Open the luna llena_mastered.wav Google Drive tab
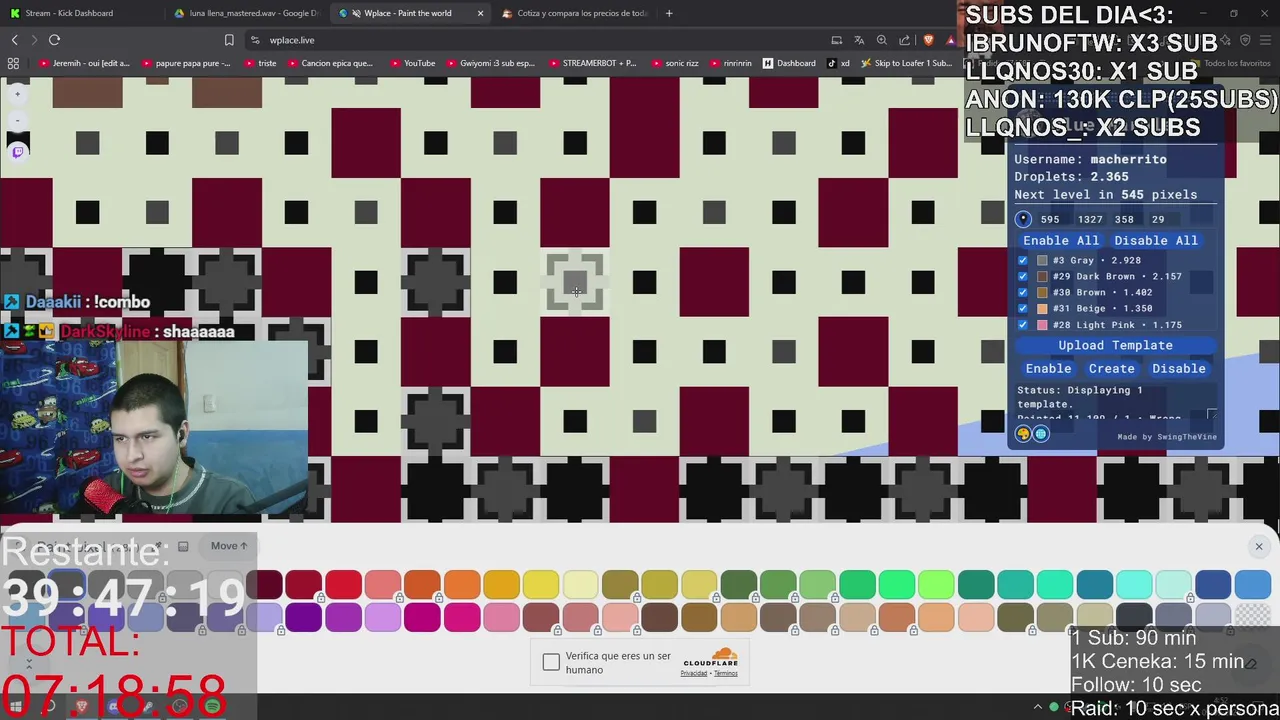Viewport: 1280px width, 720px height. (245, 13)
